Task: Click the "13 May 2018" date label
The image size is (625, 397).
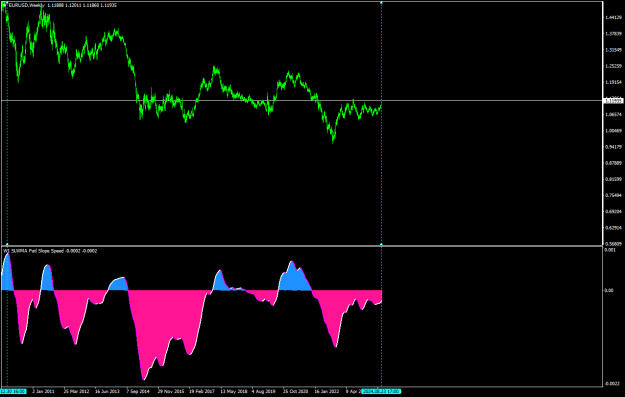Action: coord(234,391)
